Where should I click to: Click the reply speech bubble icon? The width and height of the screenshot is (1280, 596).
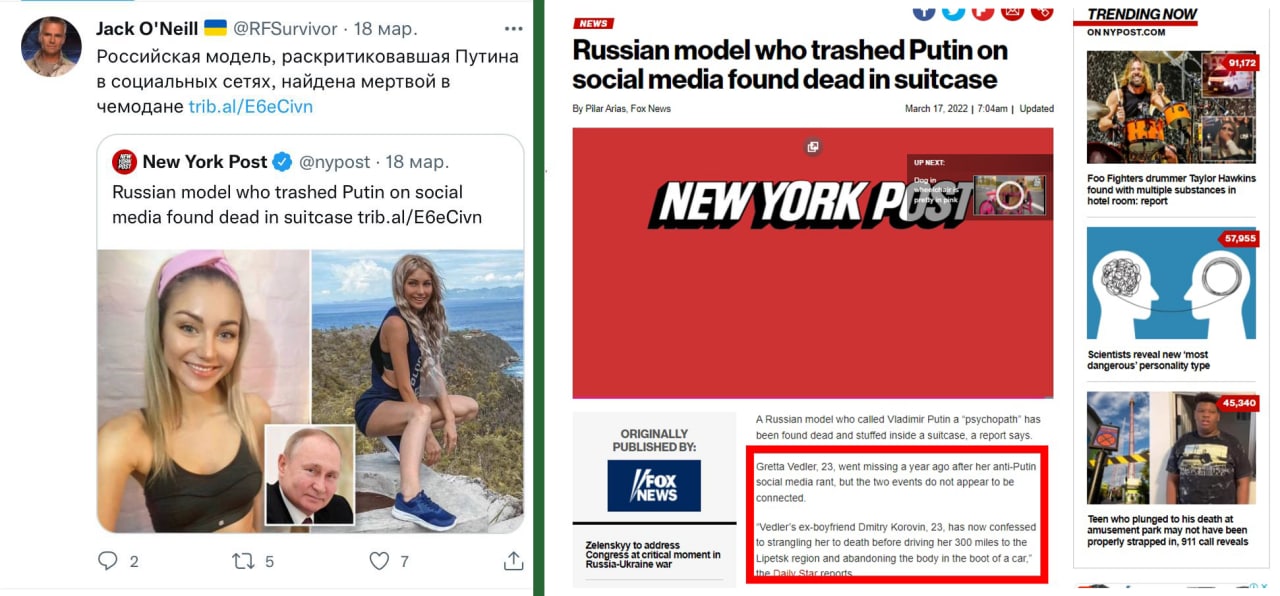[x=108, y=561]
